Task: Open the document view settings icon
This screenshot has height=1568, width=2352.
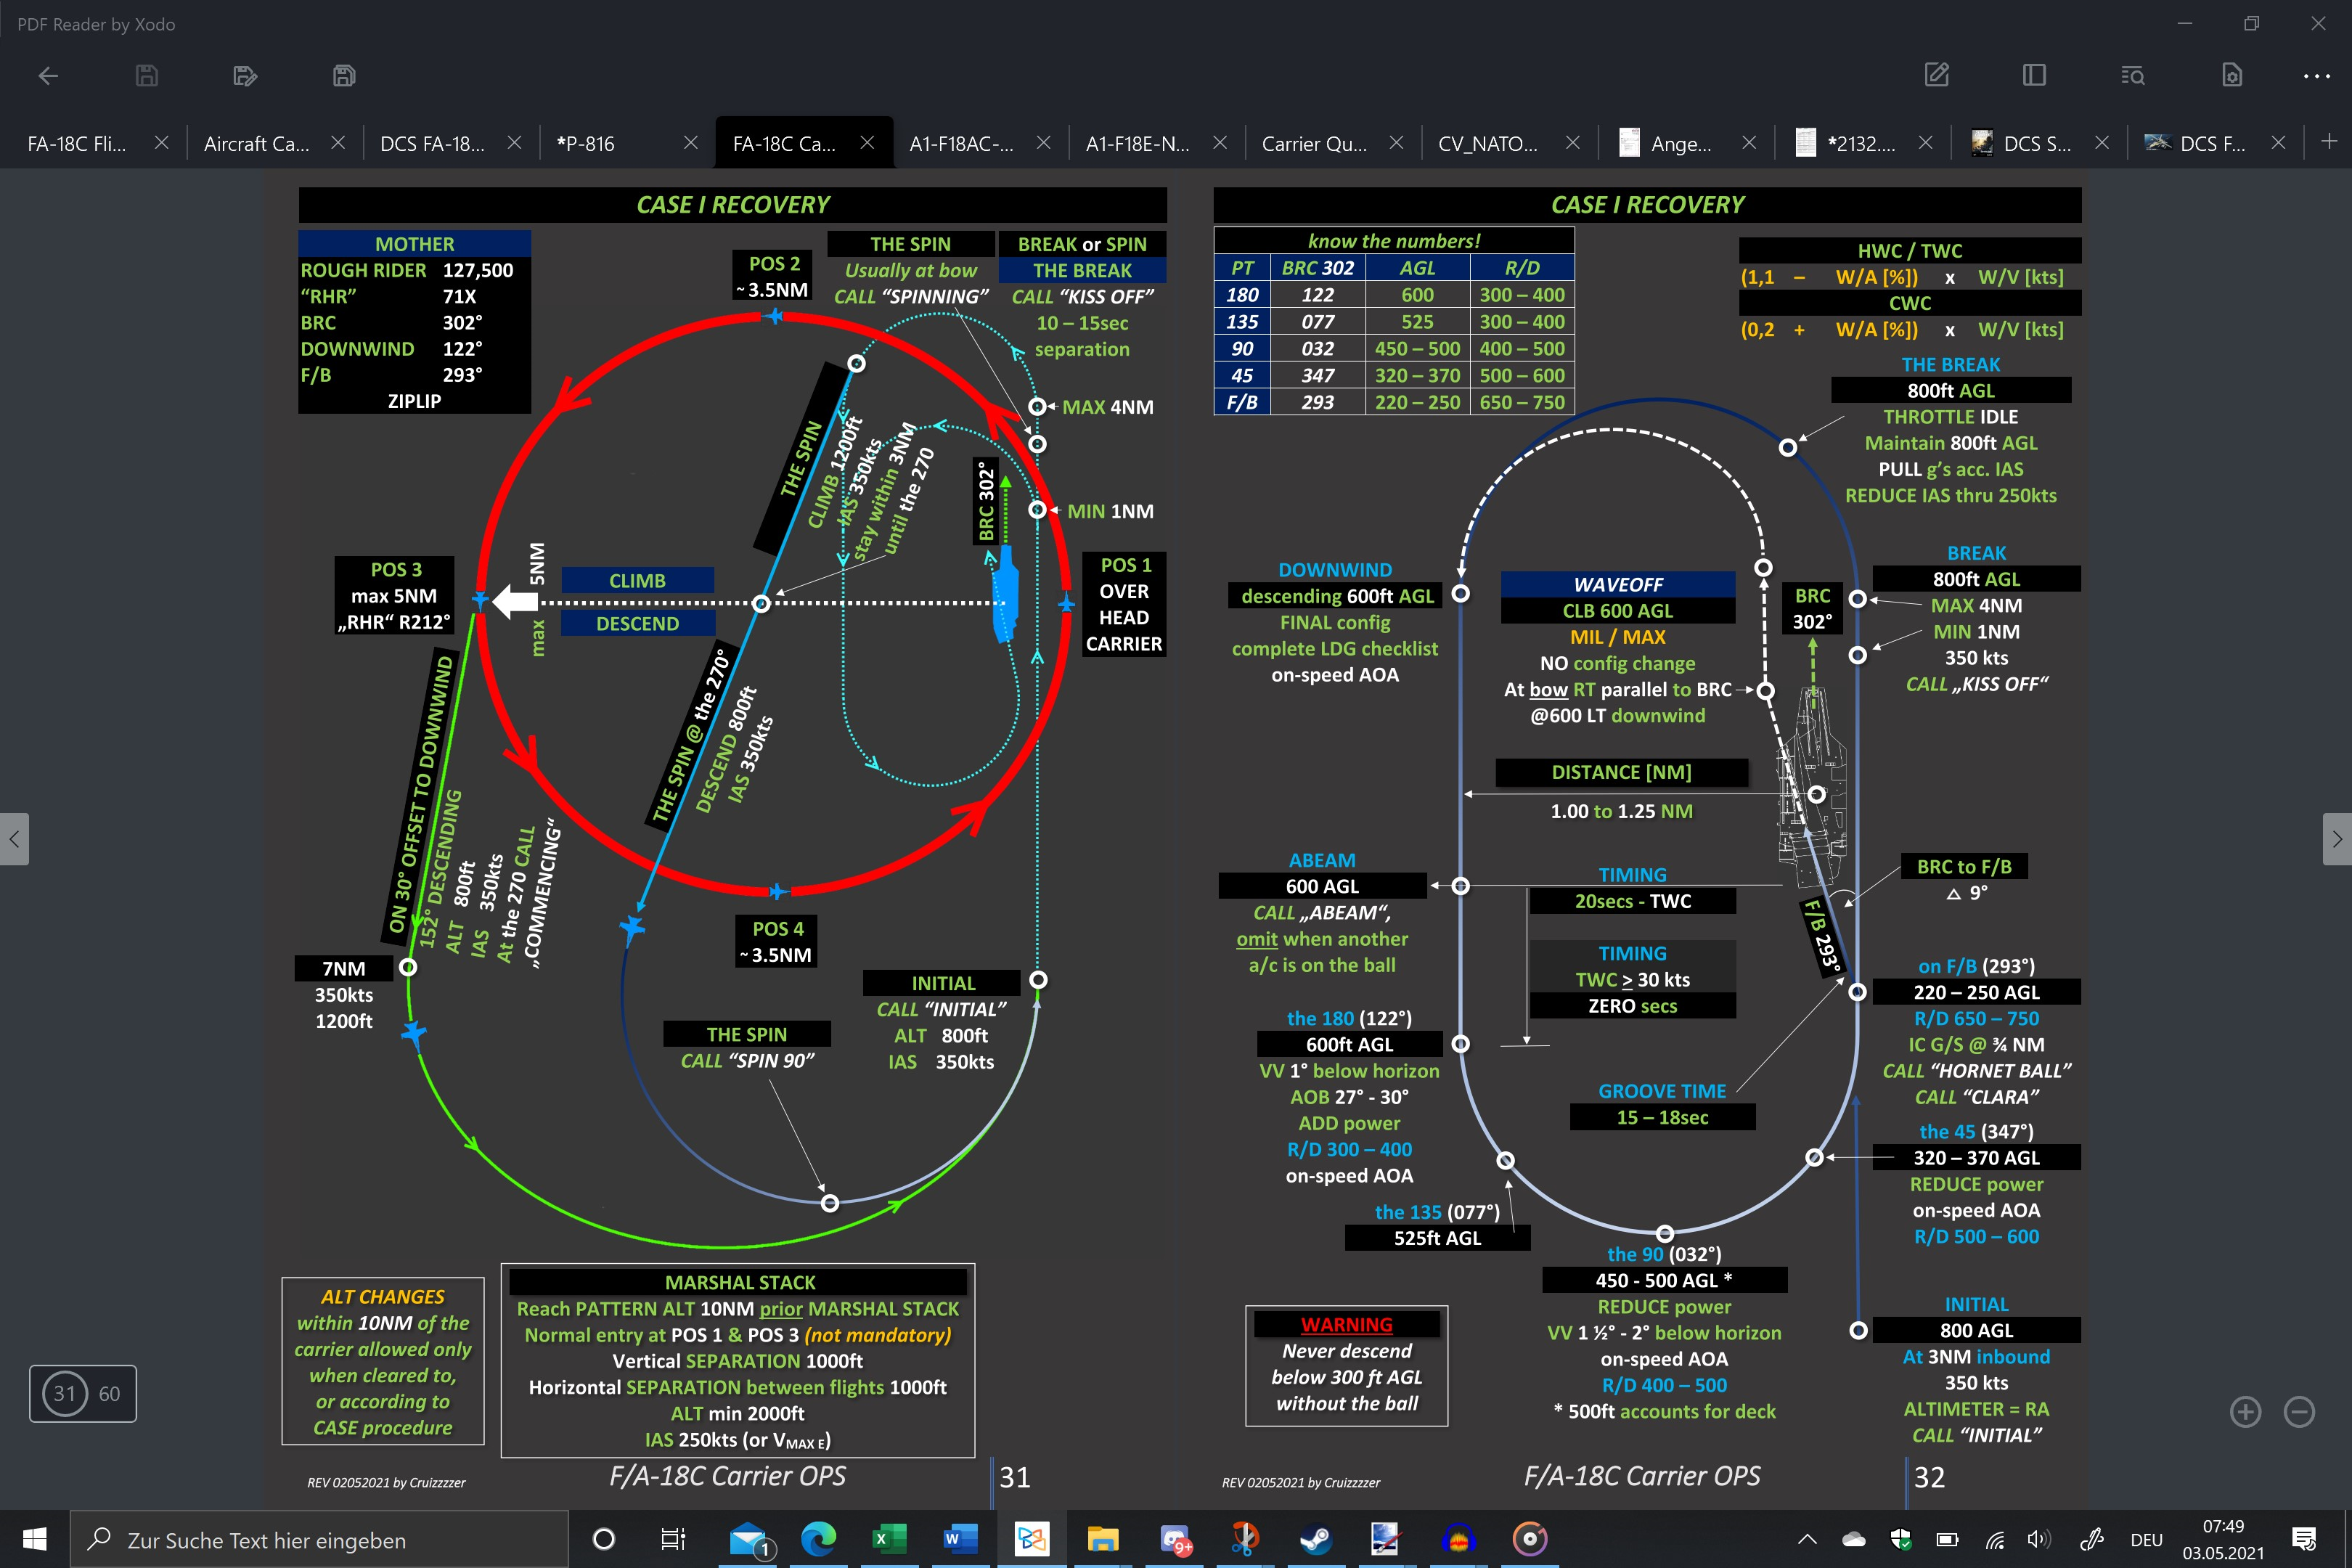Action: [x=2232, y=75]
